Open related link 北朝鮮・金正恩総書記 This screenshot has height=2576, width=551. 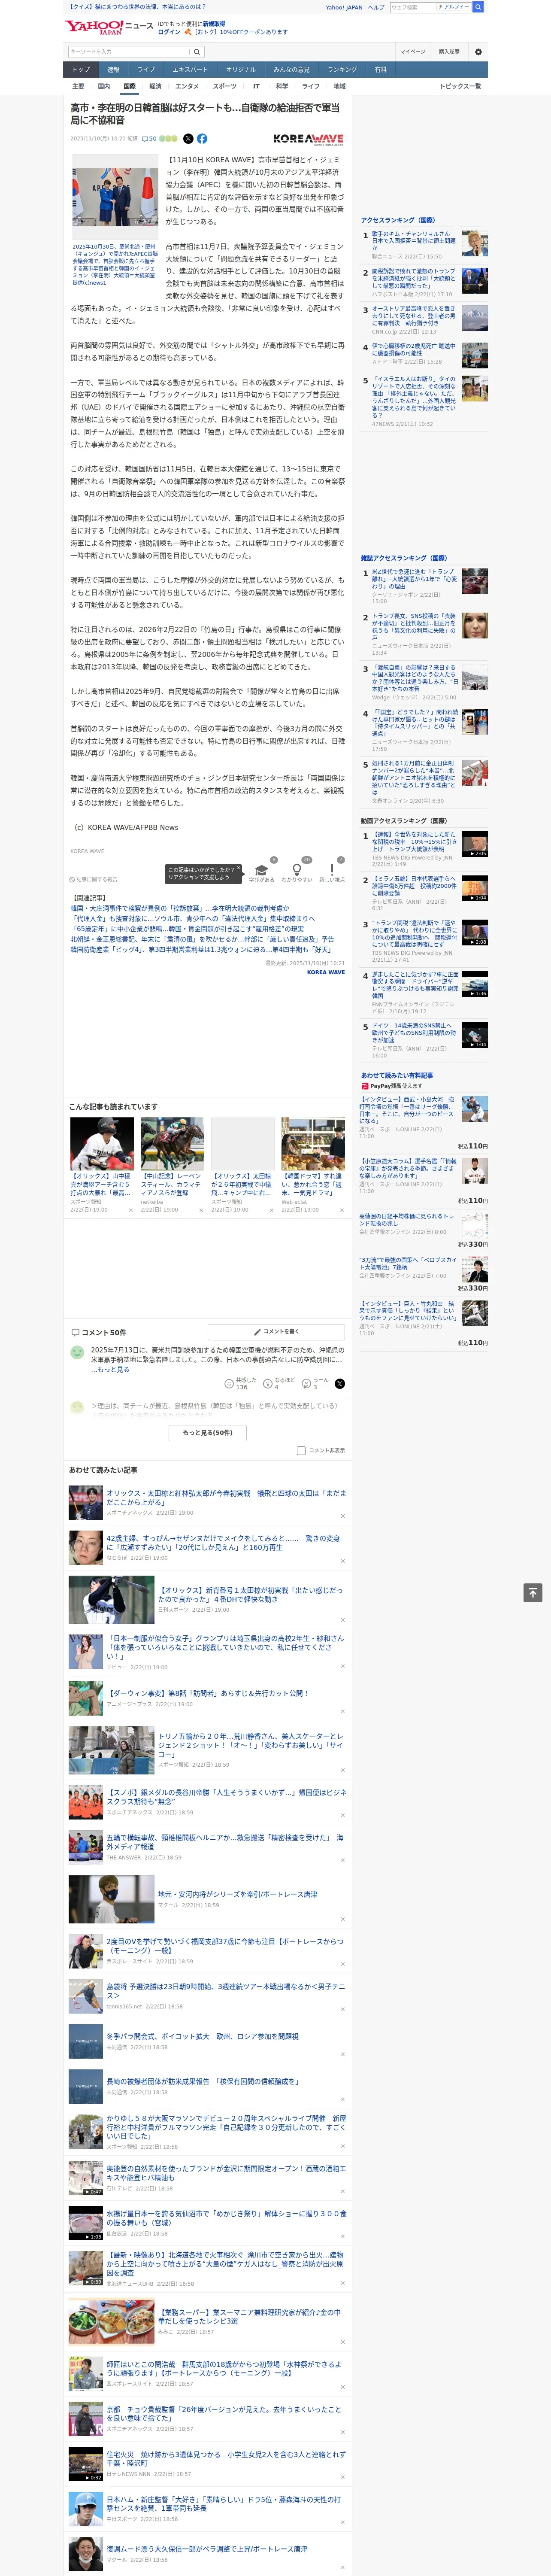(x=202, y=939)
